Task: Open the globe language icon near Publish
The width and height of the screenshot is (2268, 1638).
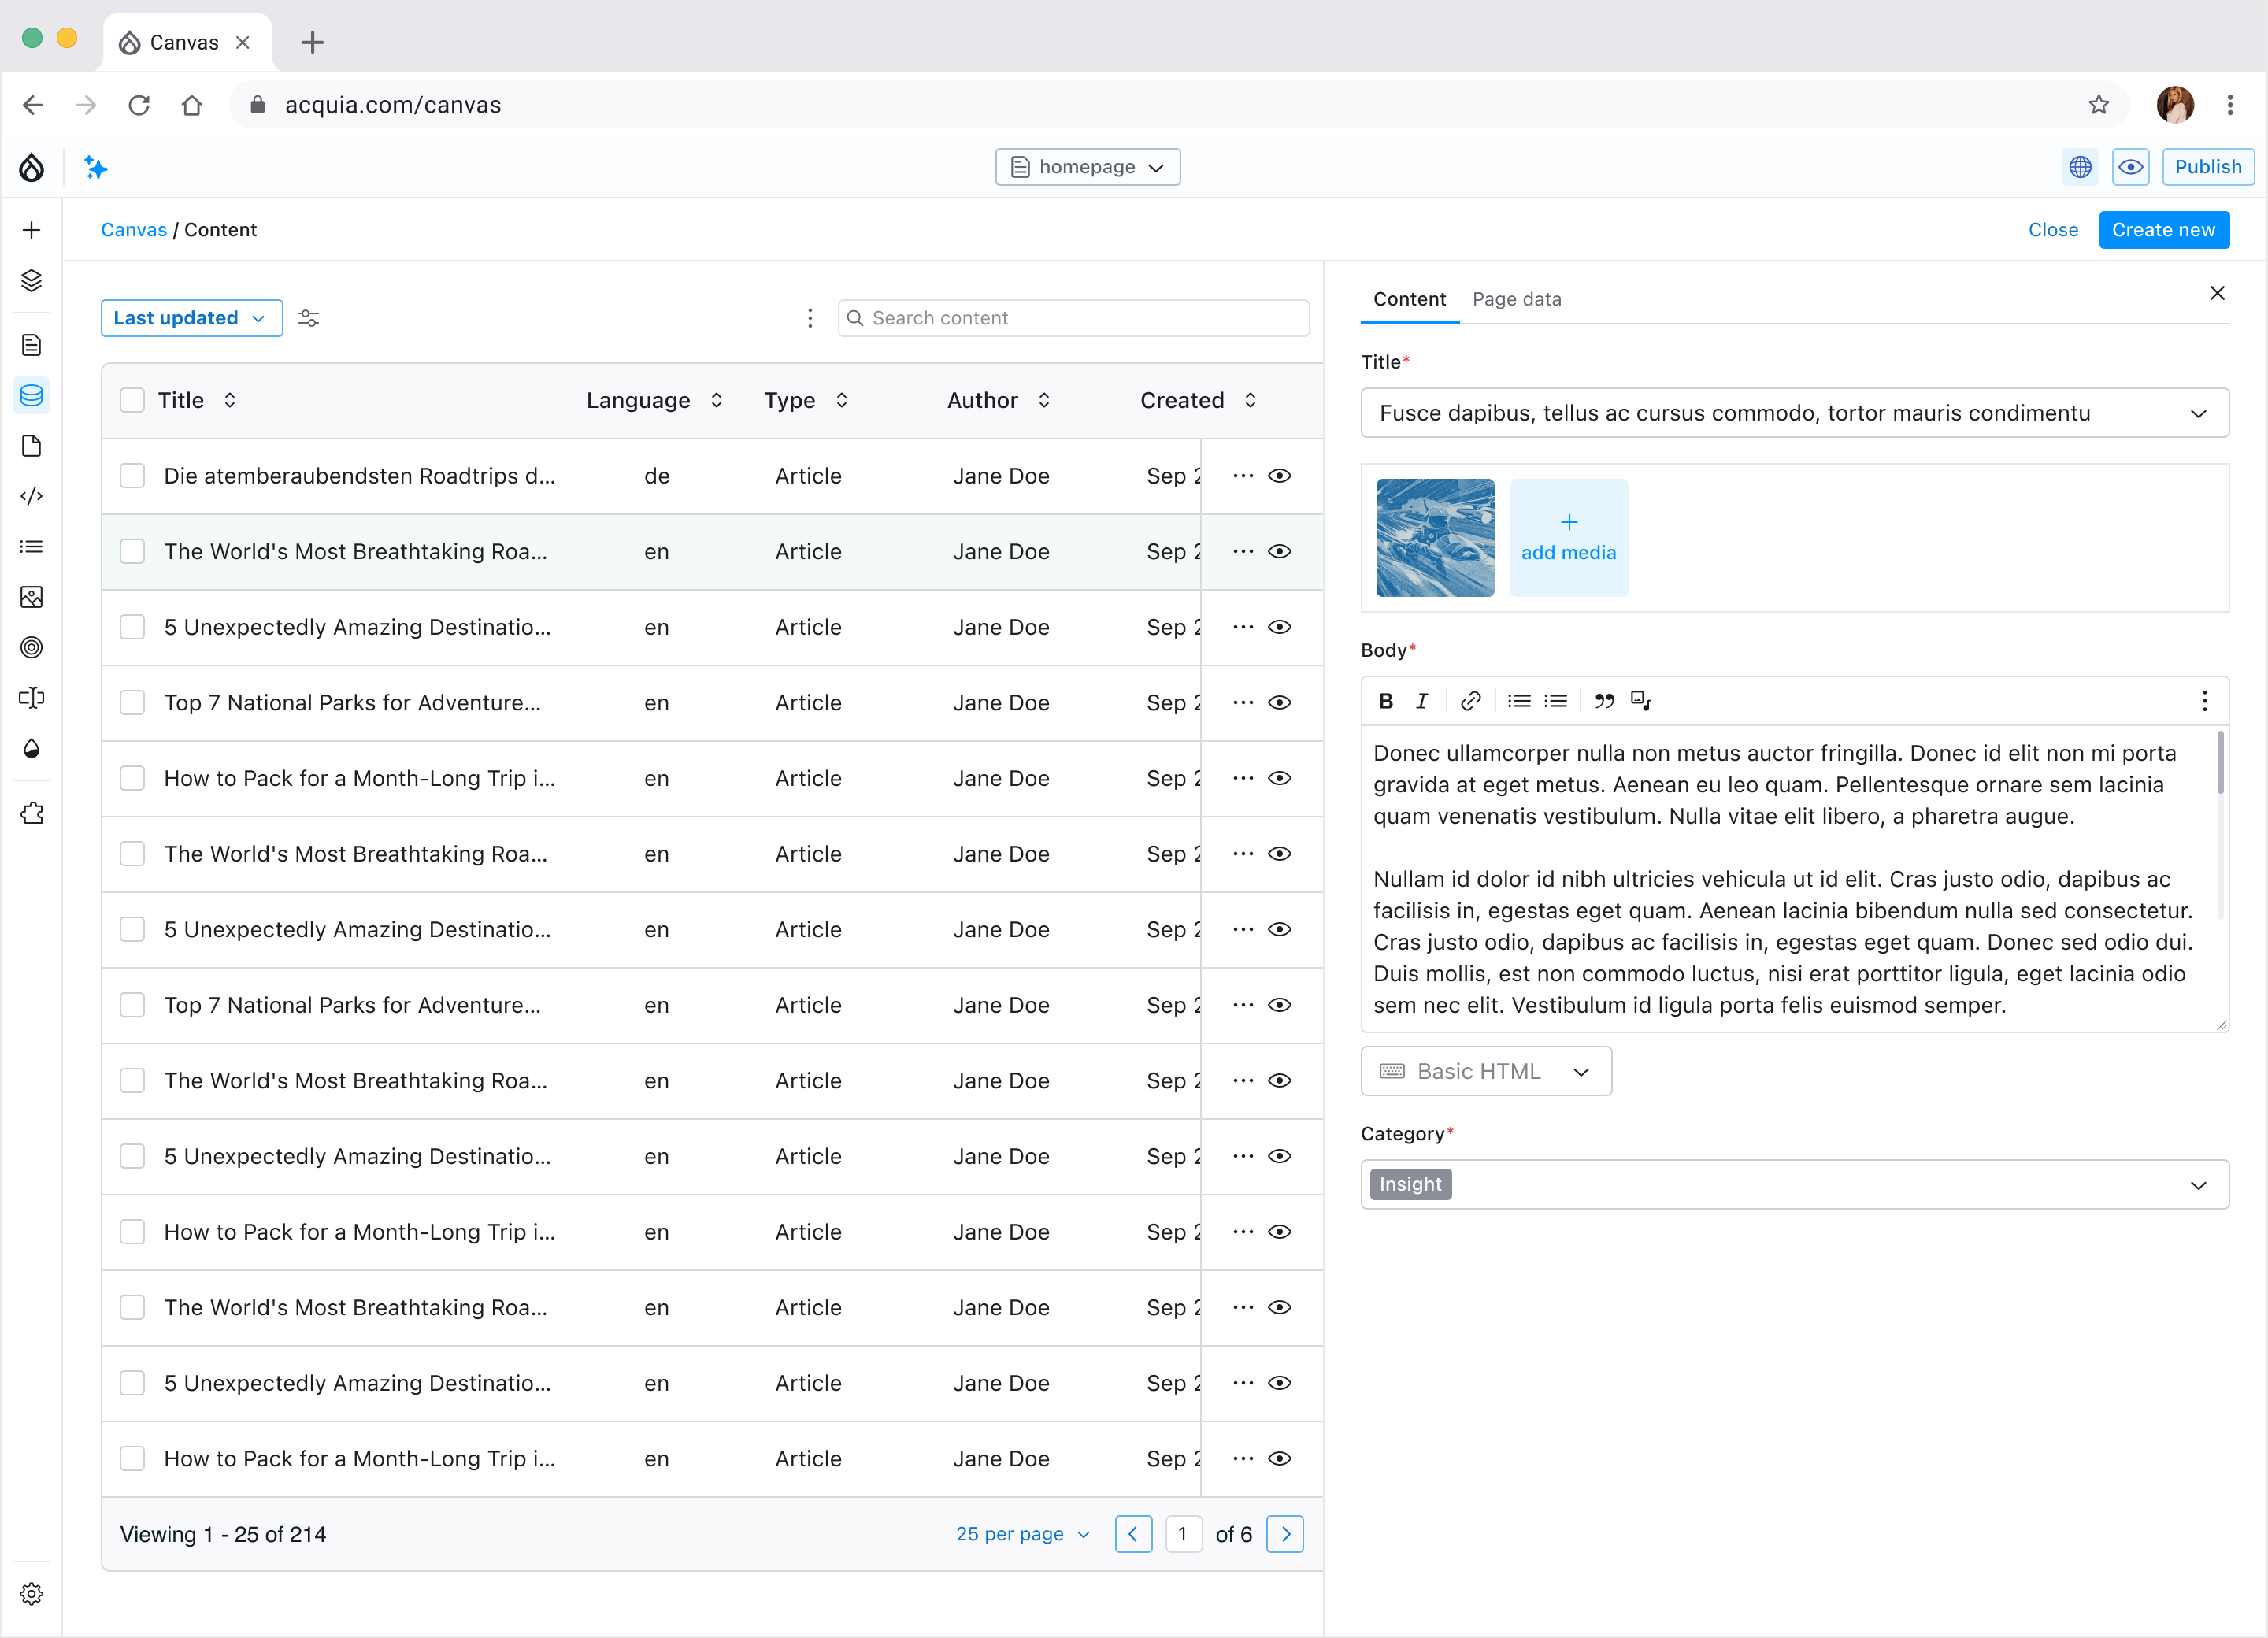Action: click(2080, 167)
